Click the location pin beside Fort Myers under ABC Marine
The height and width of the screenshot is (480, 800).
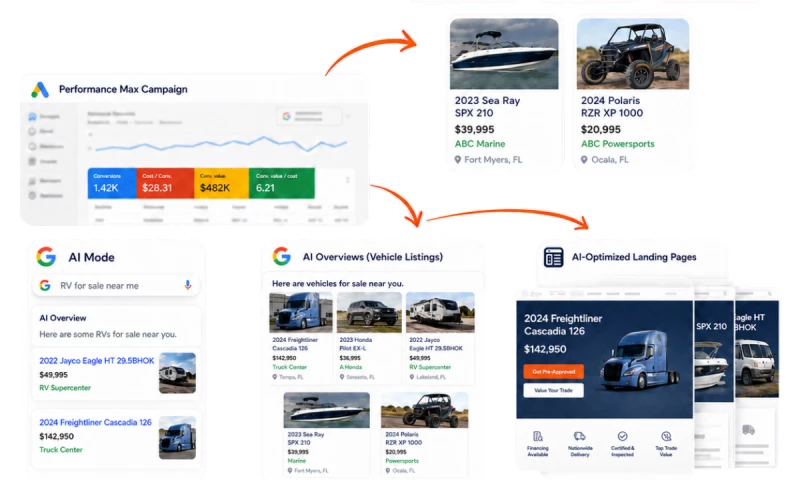point(458,160)
